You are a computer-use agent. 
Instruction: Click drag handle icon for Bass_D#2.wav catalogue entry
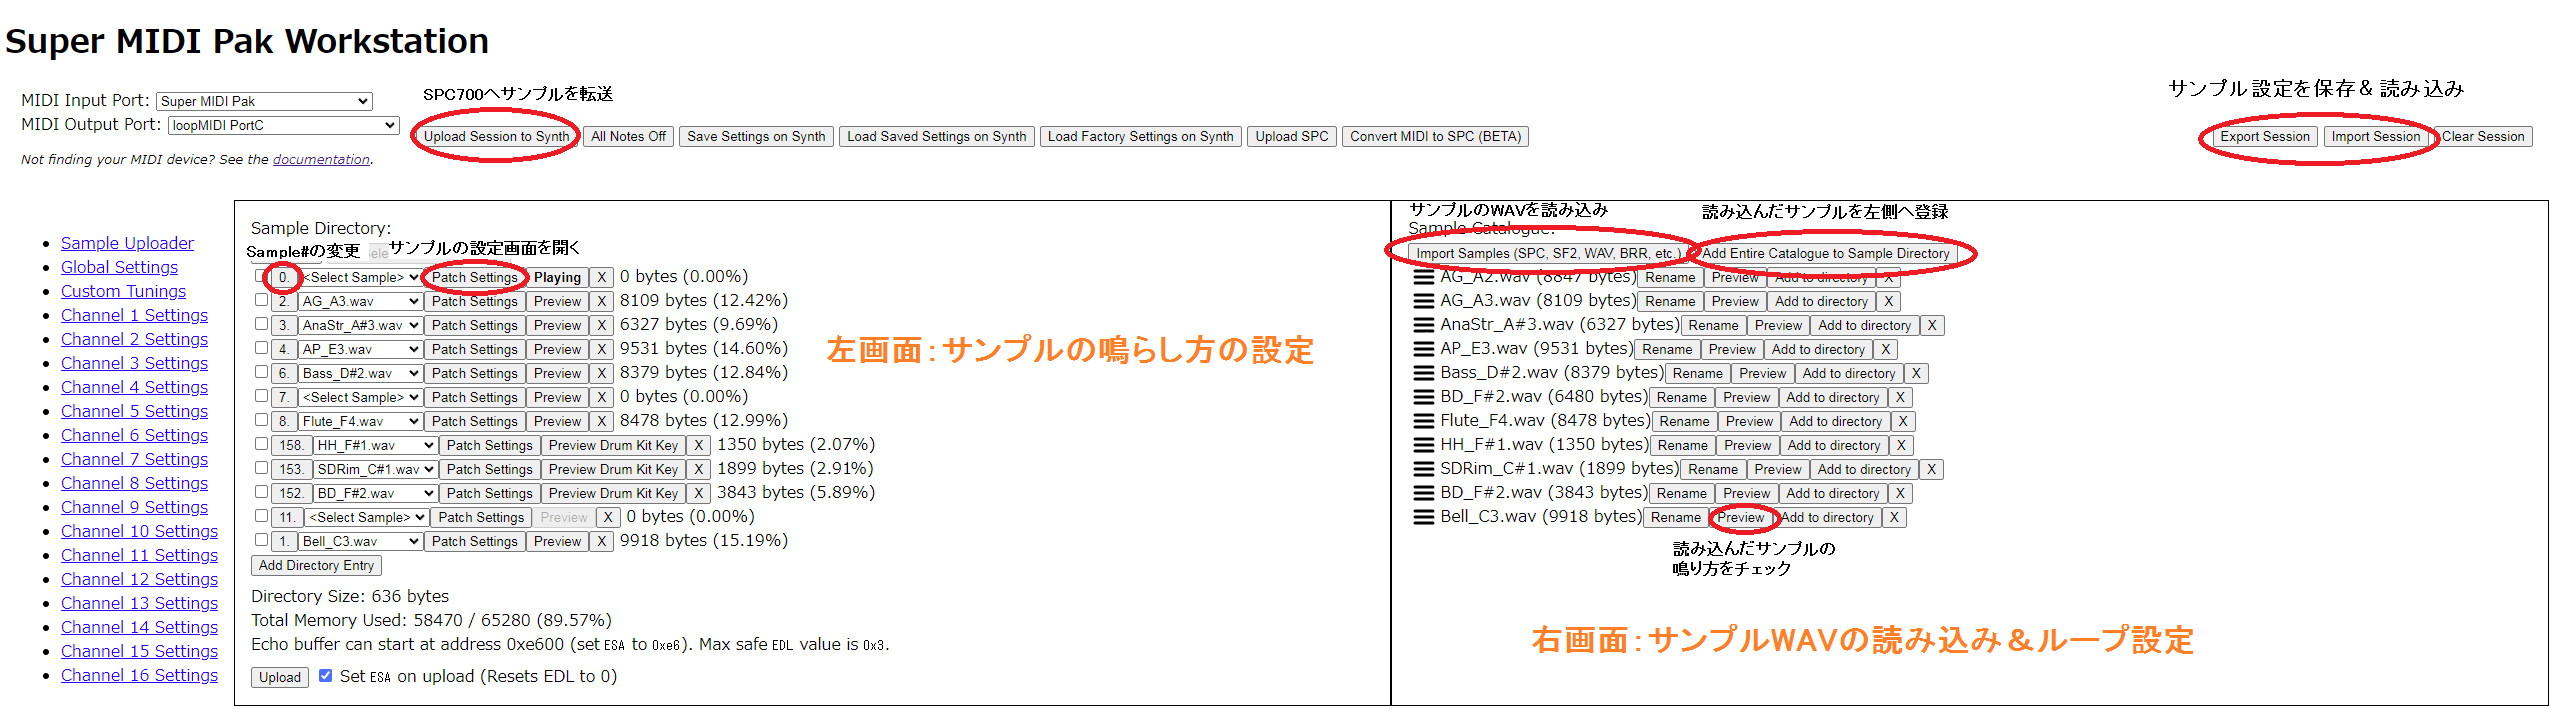pos(1423,373)
